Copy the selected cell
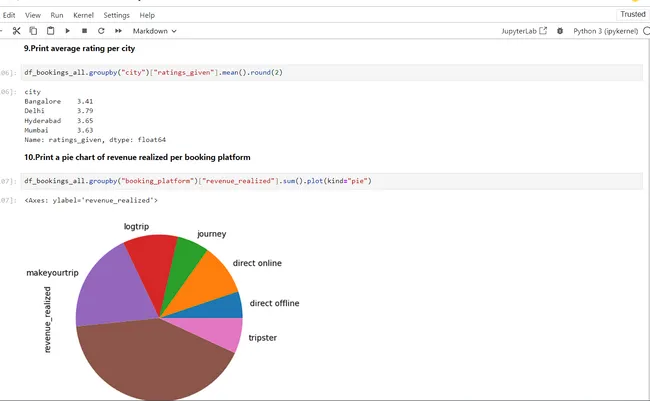 (x=33, y=31)
